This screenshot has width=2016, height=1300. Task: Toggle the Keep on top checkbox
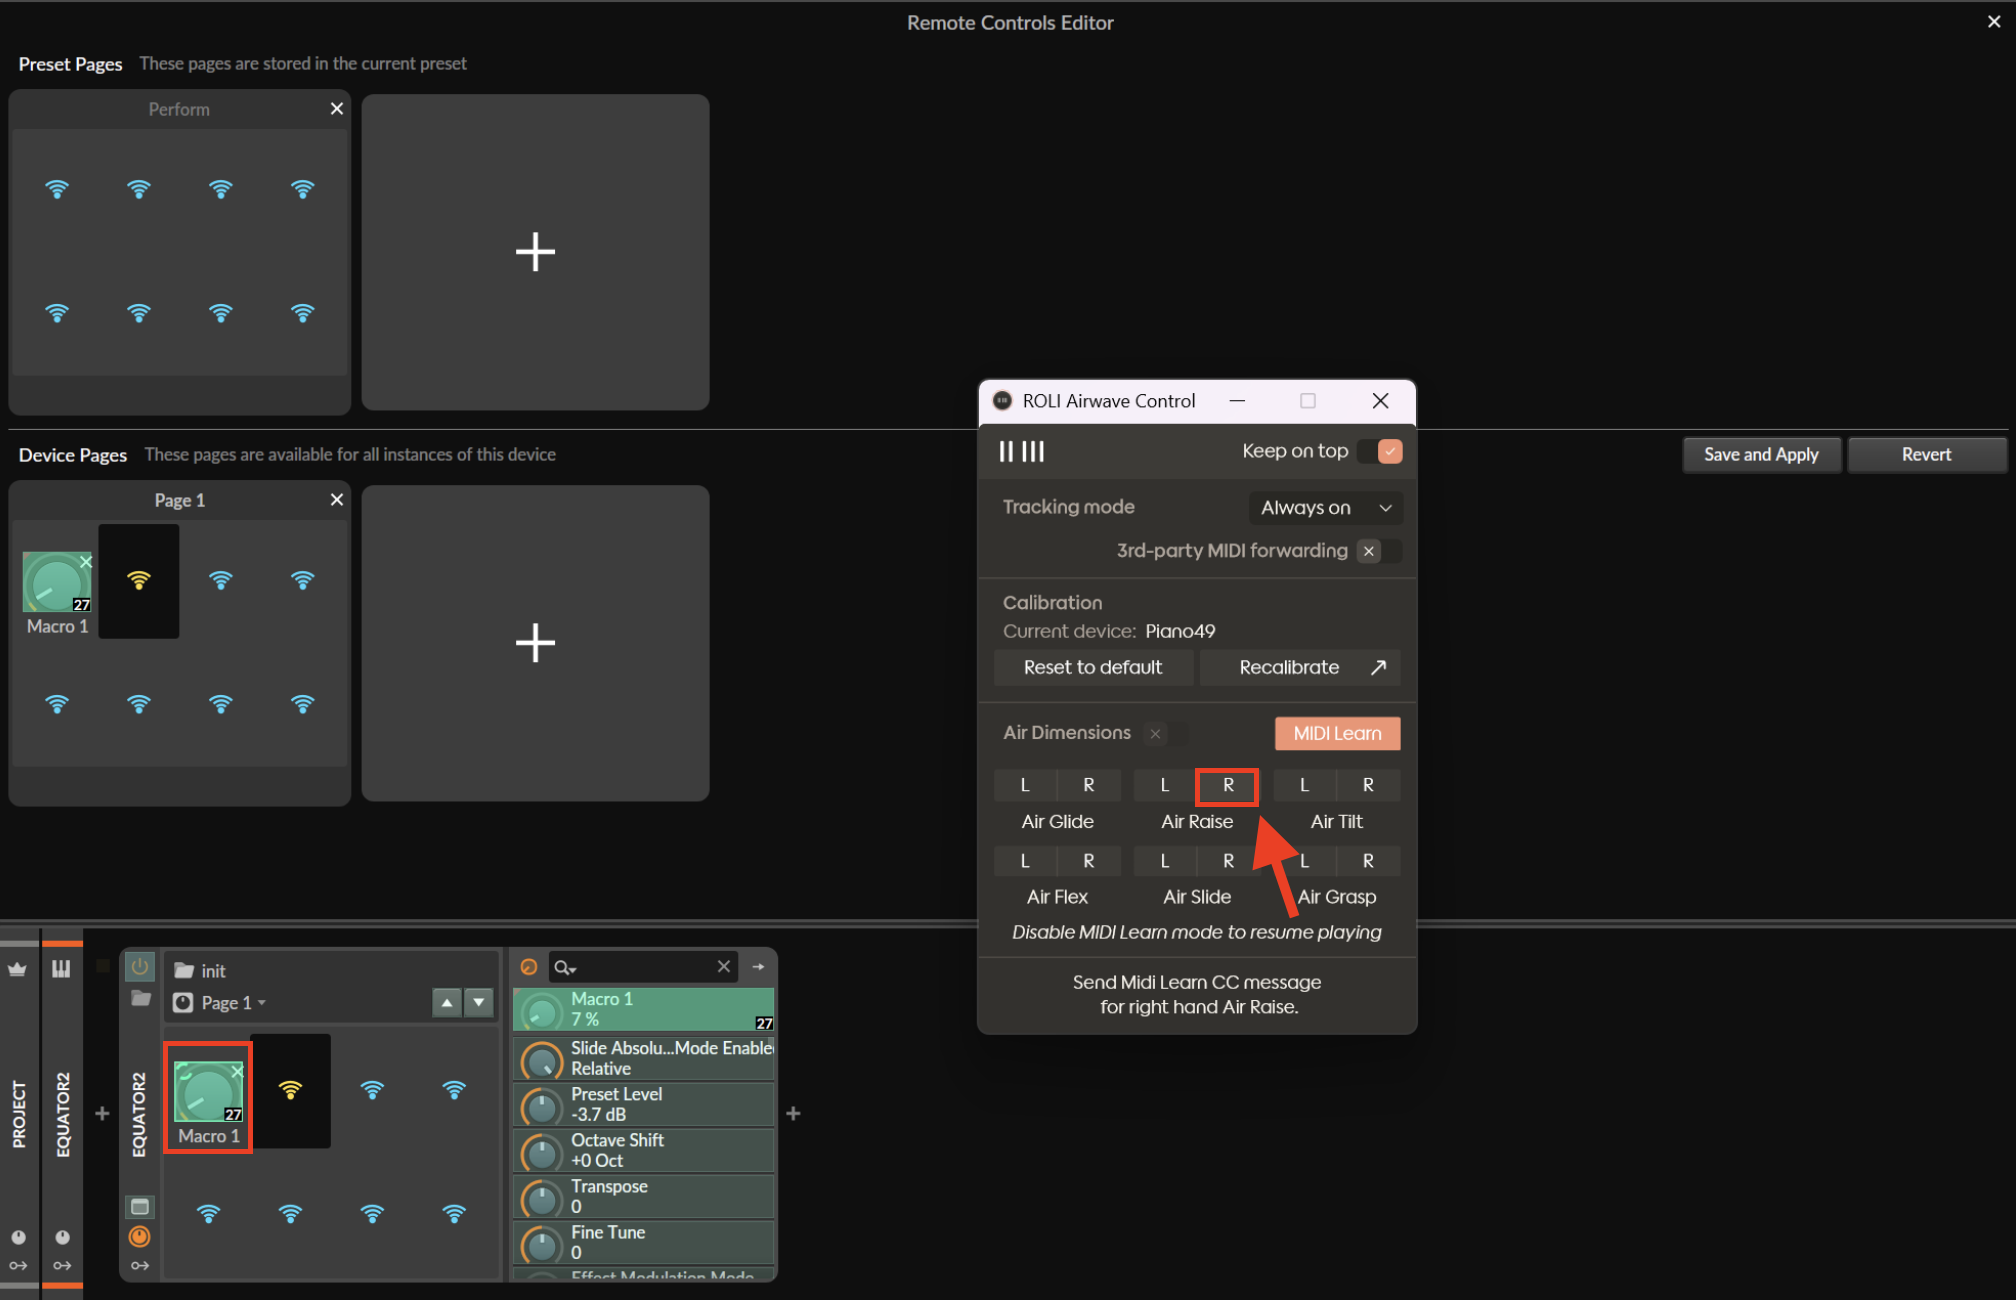[1389, 451]
